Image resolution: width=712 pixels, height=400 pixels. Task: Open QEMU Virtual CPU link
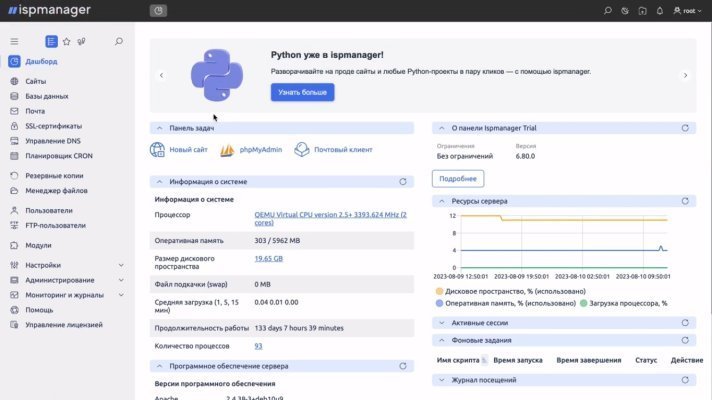[331, 218]
